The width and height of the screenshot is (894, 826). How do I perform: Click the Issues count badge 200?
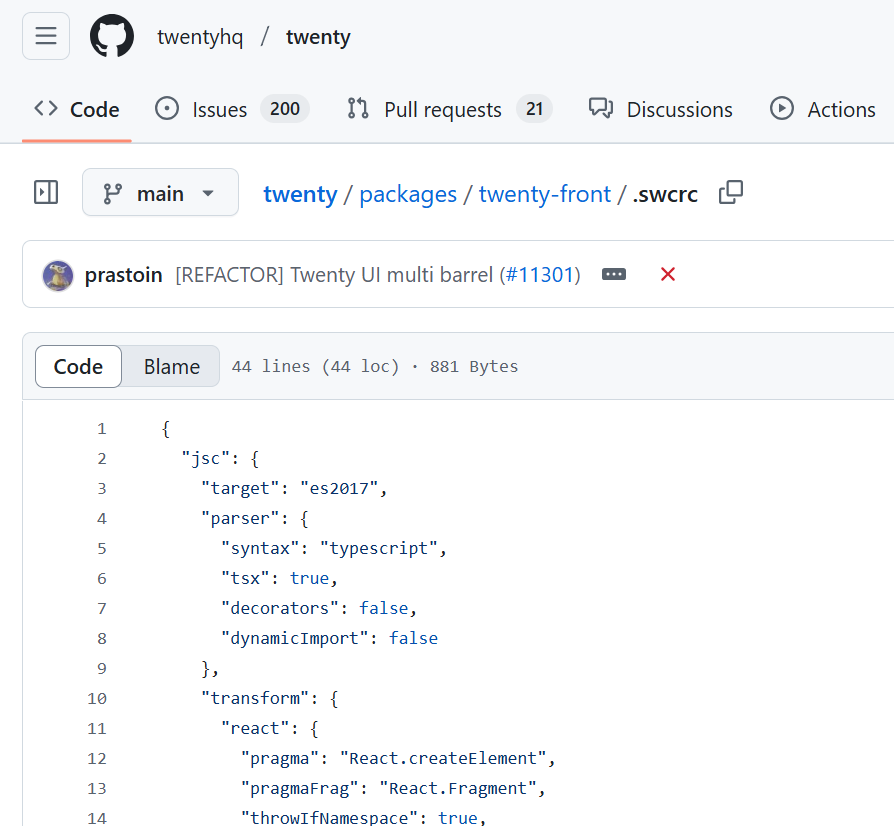(285, 108)
